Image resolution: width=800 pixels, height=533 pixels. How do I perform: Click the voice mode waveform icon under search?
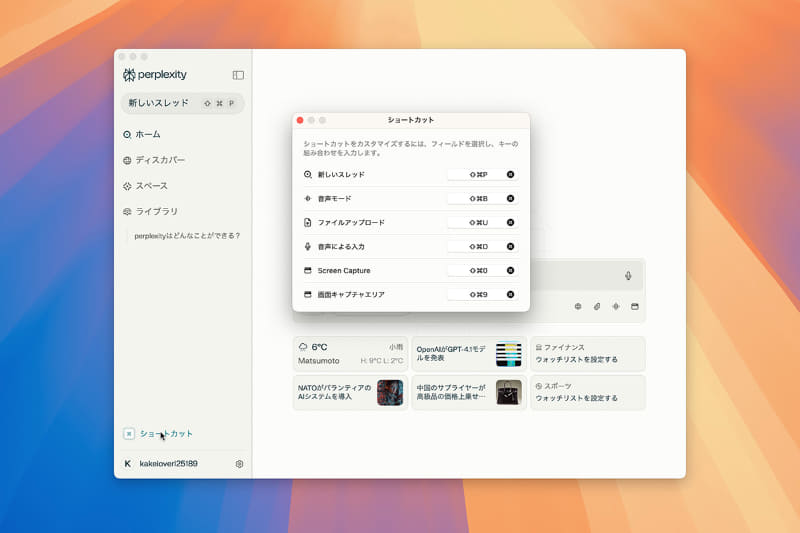(x=616, y=307)
